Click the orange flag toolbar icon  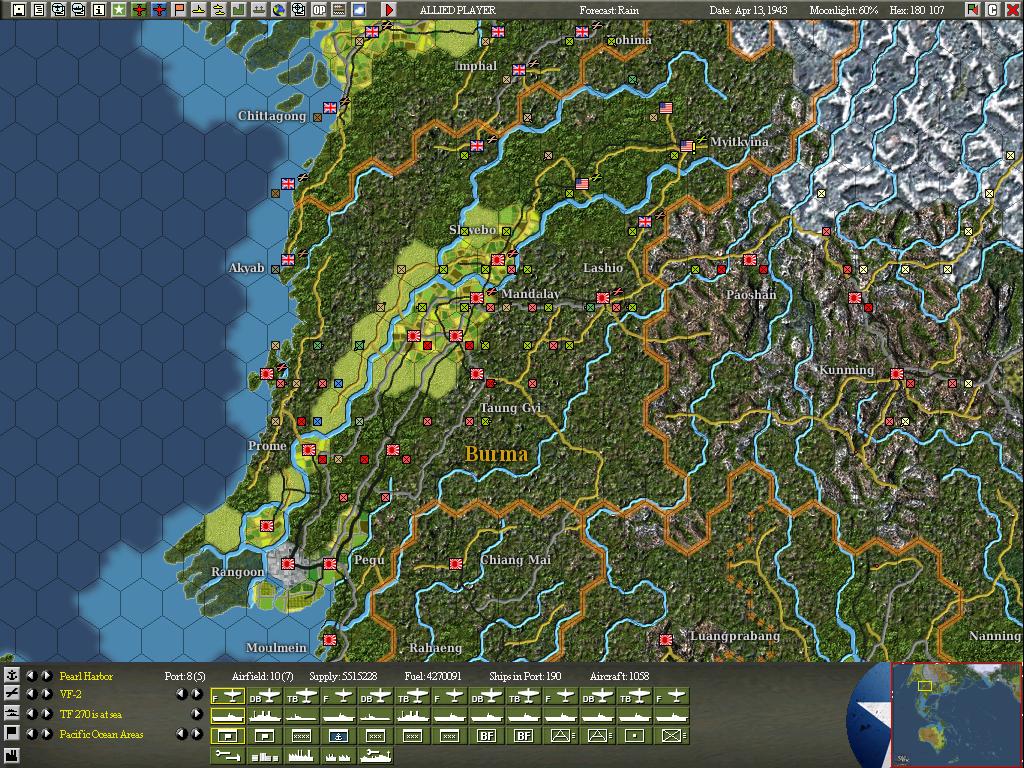click(x=179, y=10)
